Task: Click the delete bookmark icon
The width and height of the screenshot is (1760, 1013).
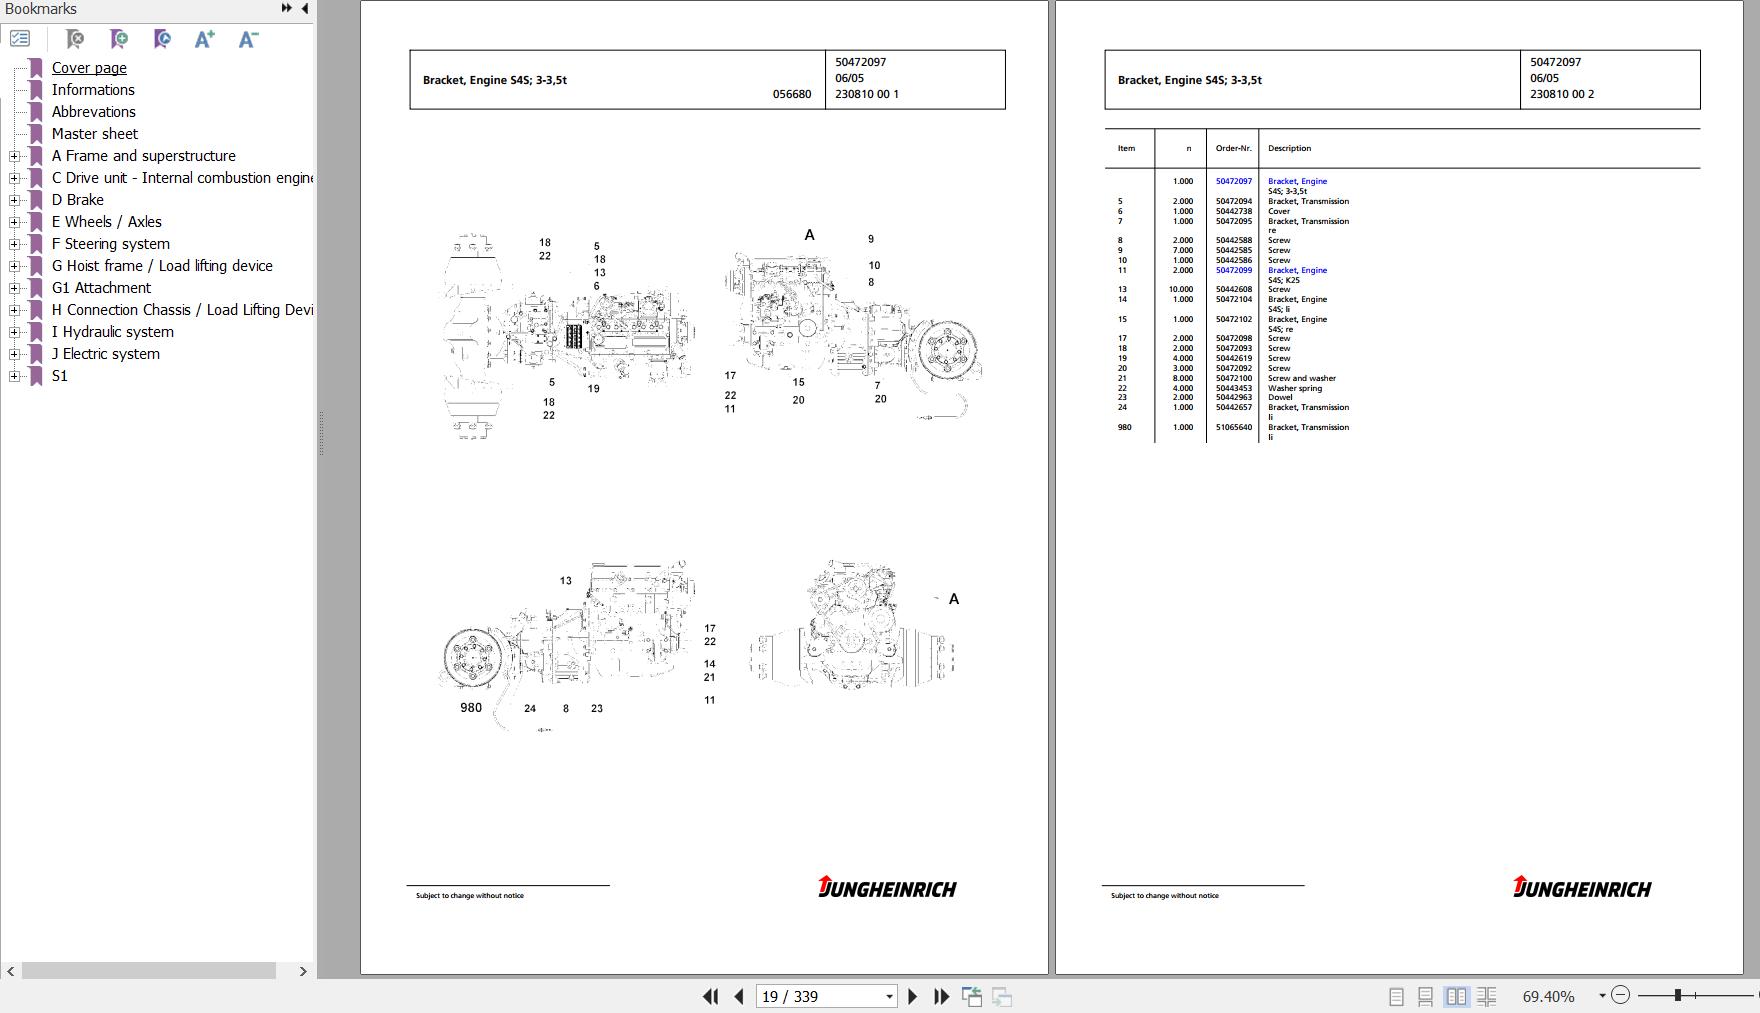Action: pyautogui.click(x=75, y=39)
